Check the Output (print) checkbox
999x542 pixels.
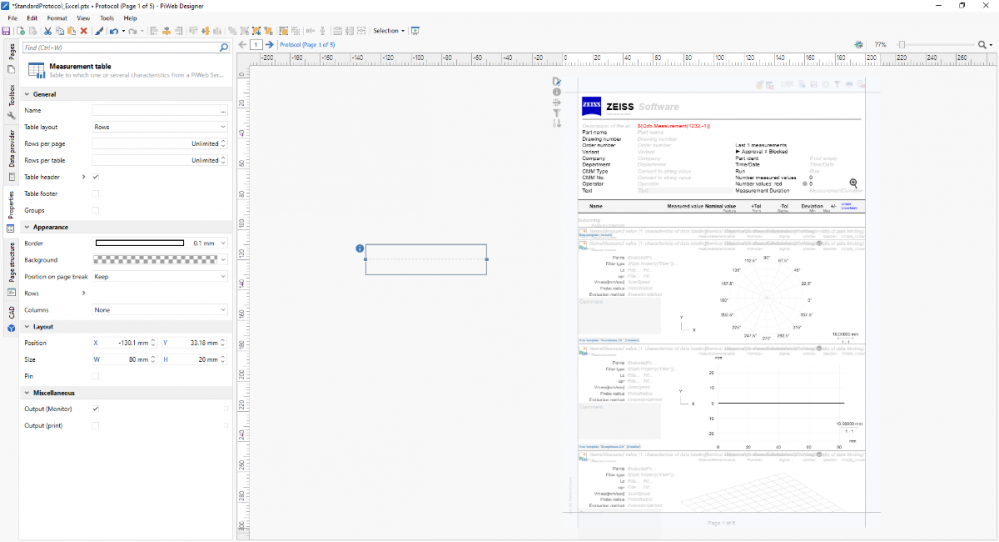click(96, 426)
